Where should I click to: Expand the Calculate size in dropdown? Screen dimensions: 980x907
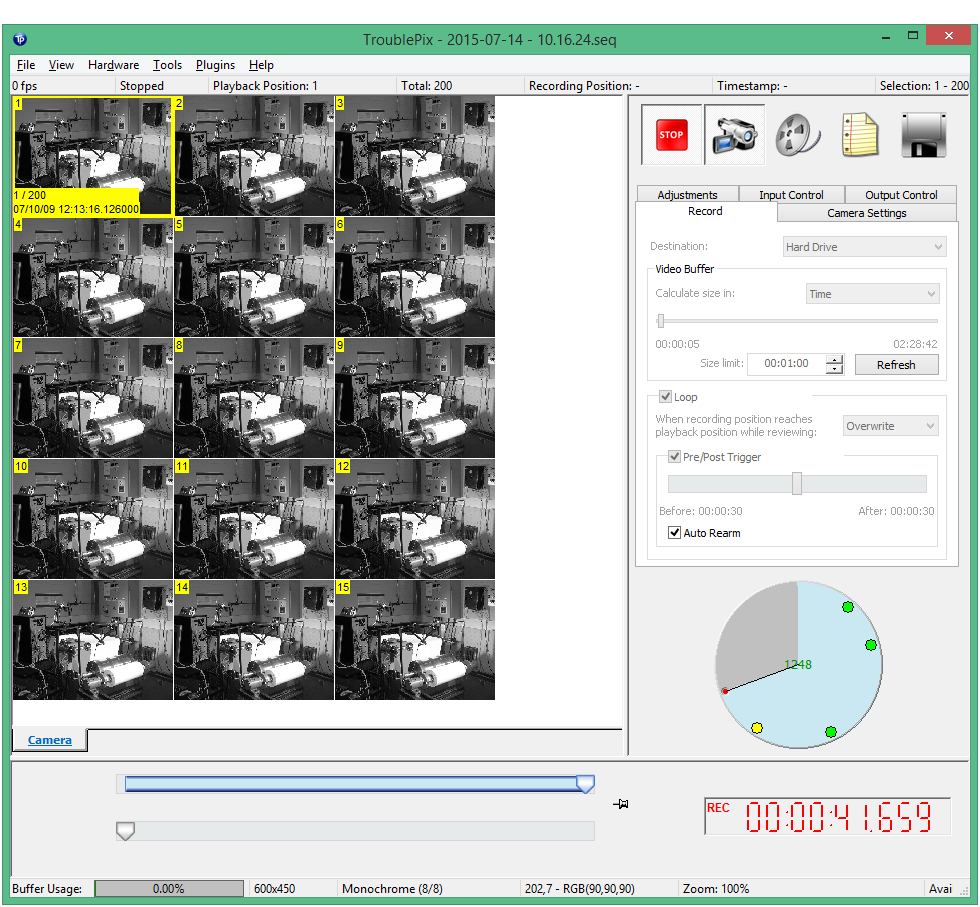(872, 294)
